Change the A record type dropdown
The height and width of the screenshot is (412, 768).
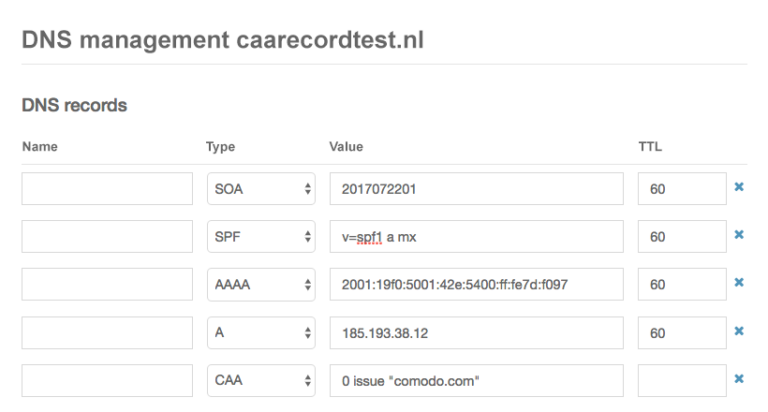pos(262,332)
